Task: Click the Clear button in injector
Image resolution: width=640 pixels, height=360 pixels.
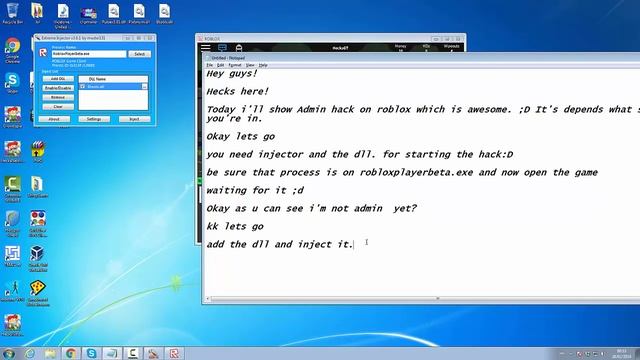Action: [58, 107]
